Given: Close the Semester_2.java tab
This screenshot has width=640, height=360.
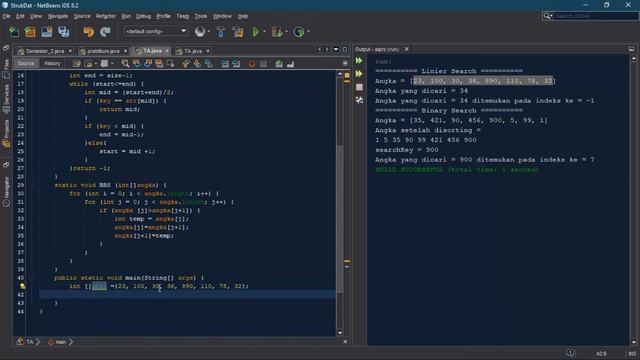Looking at the screenshot, I should [x=70, y=51].
